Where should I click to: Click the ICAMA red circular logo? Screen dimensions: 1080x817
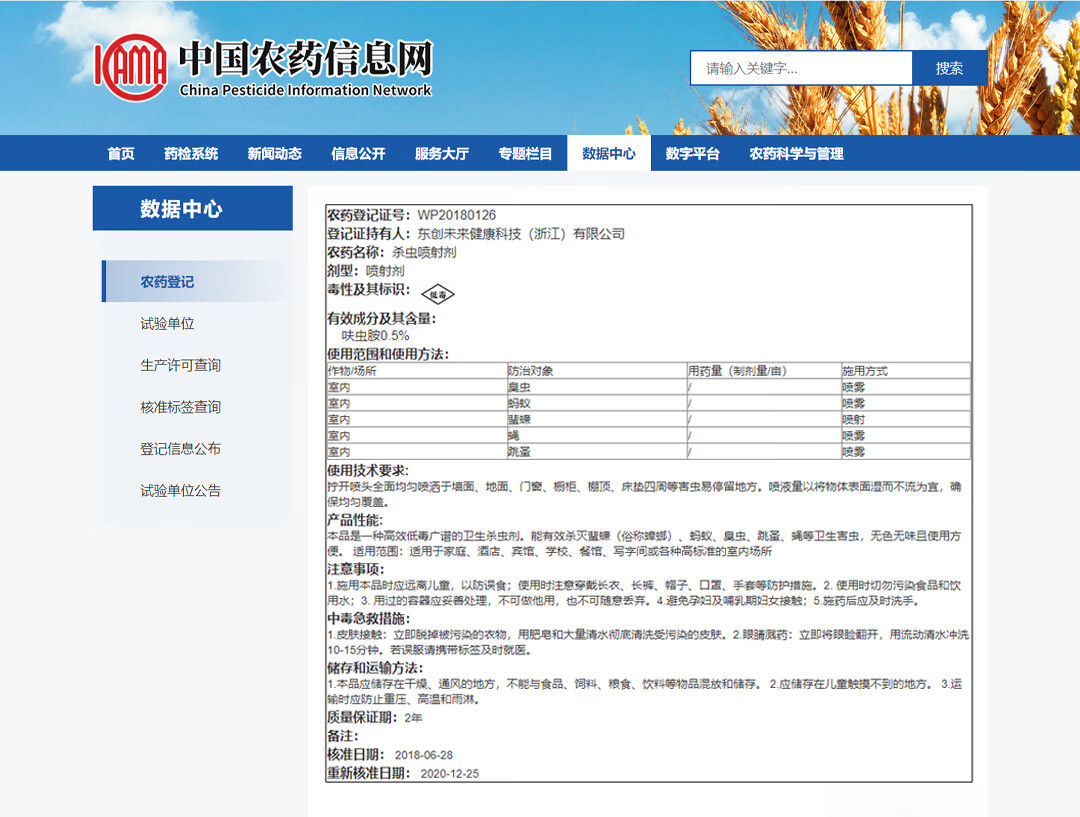(131, 67)
